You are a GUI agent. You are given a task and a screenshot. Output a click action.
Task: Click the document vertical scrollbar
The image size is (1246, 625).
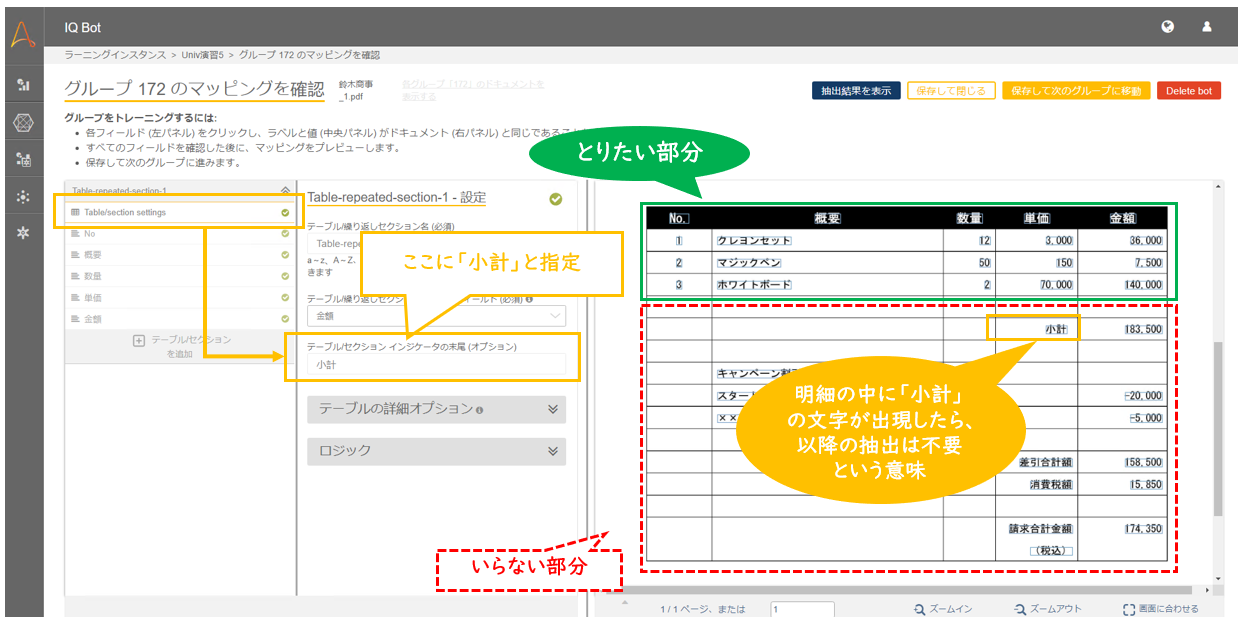point(1217,429)
